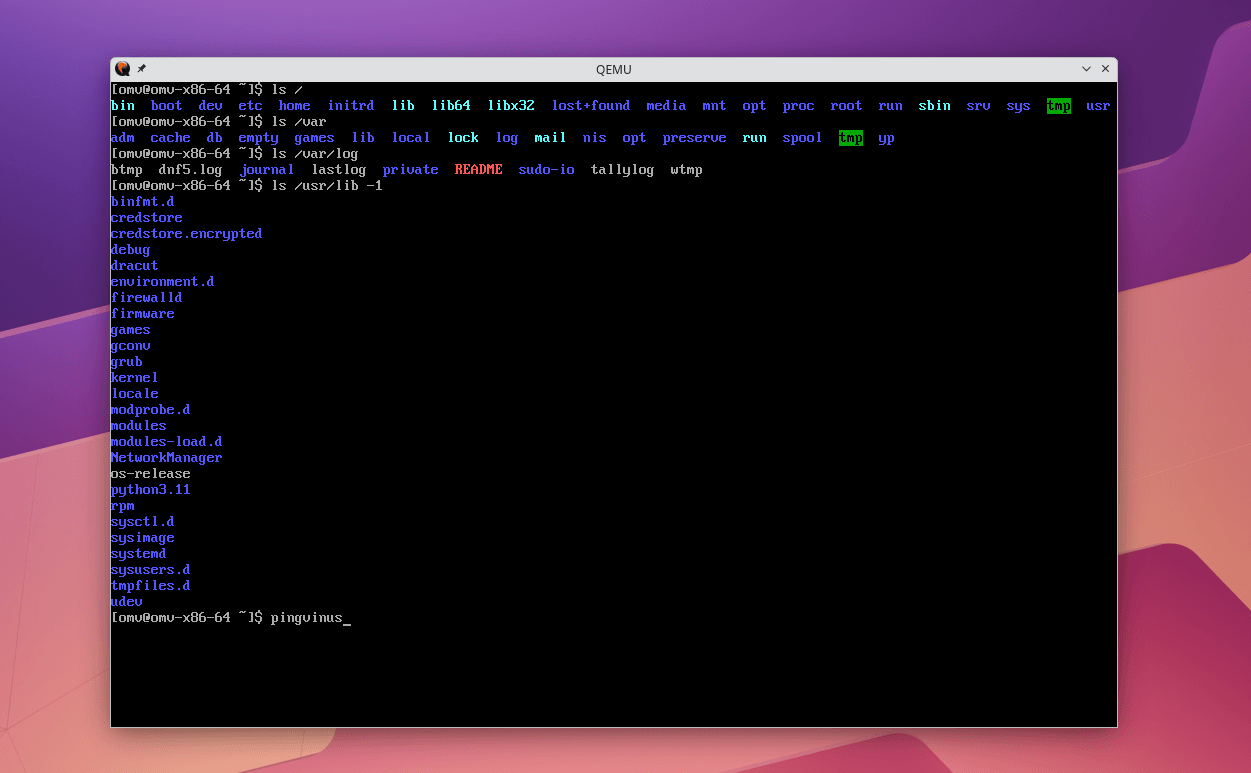Select the sys directory entry
This screenshot has height=773, width=1251.
point(1019,106)
